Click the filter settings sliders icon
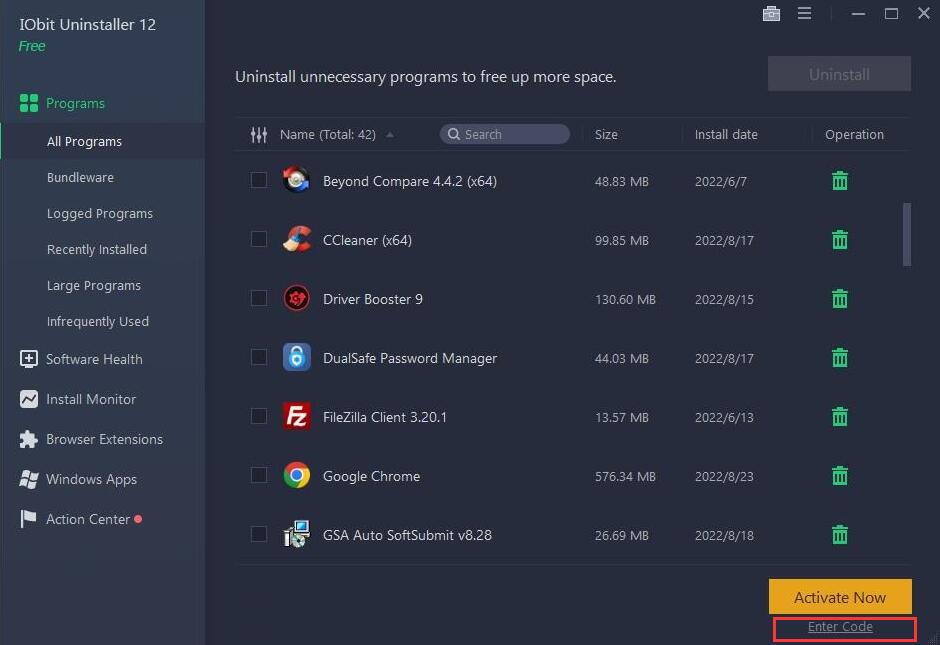This screenshot has width=940, height=645. [259, 135]
